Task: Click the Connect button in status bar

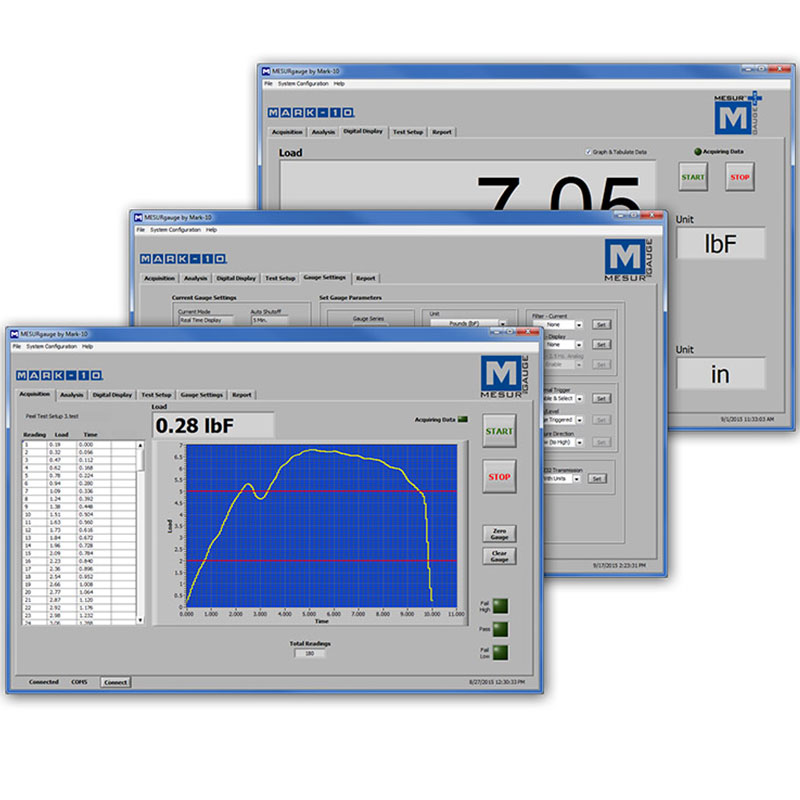Action: point(115,682)
